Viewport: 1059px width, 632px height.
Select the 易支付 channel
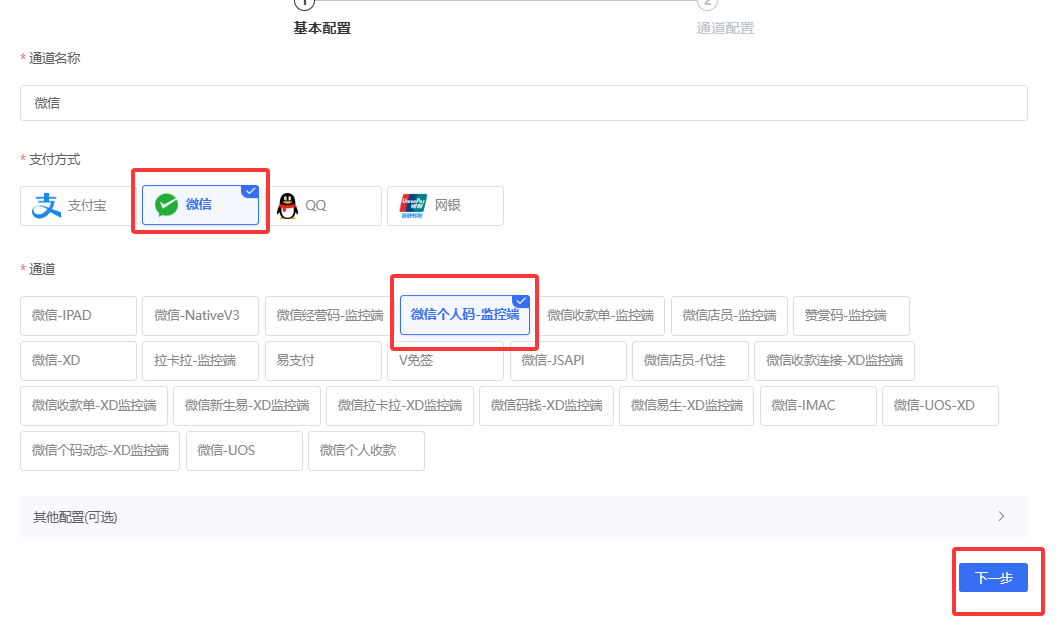[x=323, y=360]
